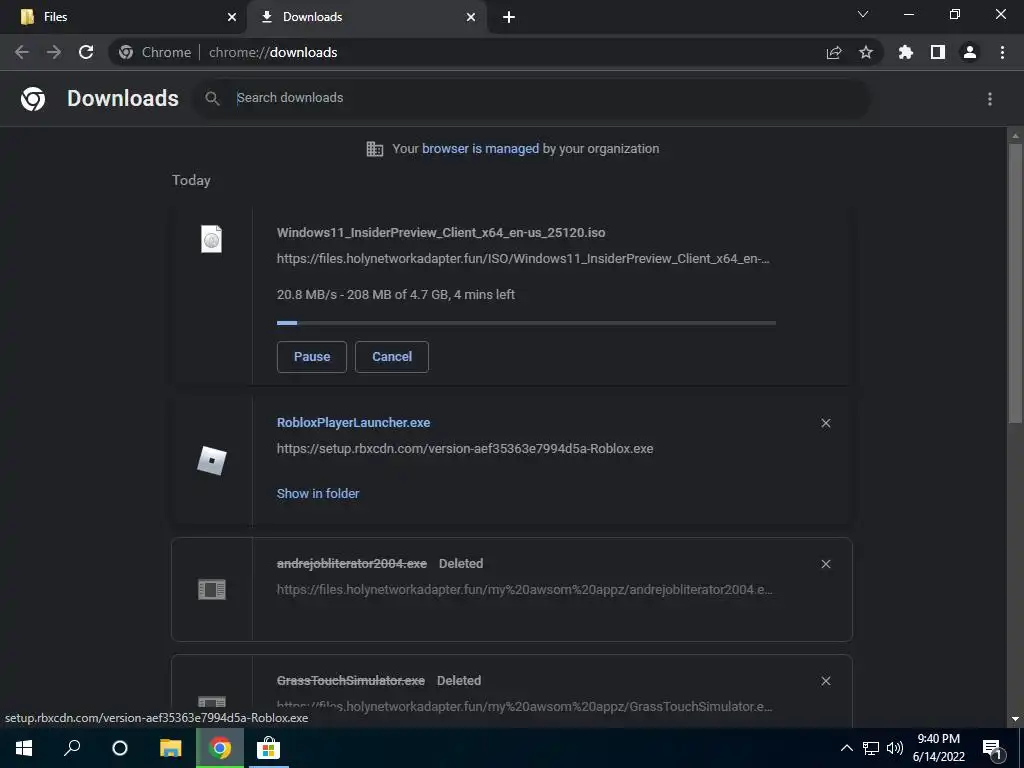Click the page vertical scrollbar thumb
This screenshot has height=768, width=1024.
[1015, 283]
